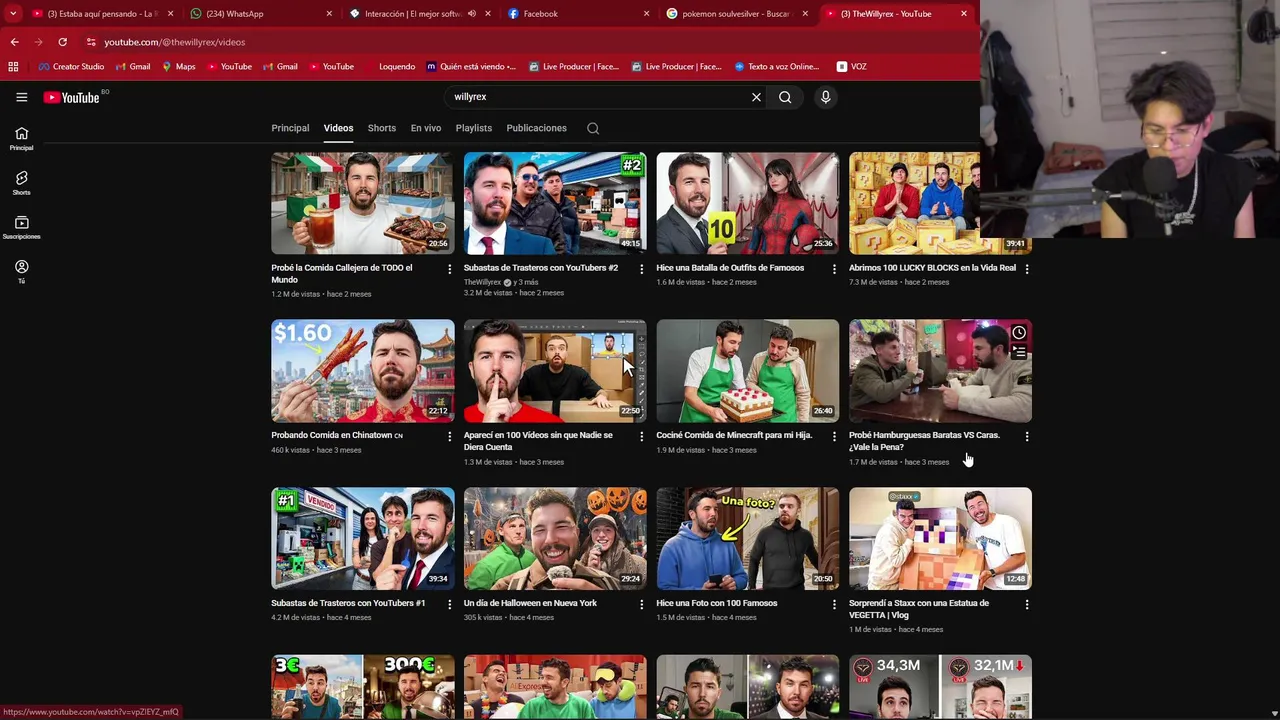Open the YouTube guide hamburger menu
1280x720 pixels.
point(21,97)
